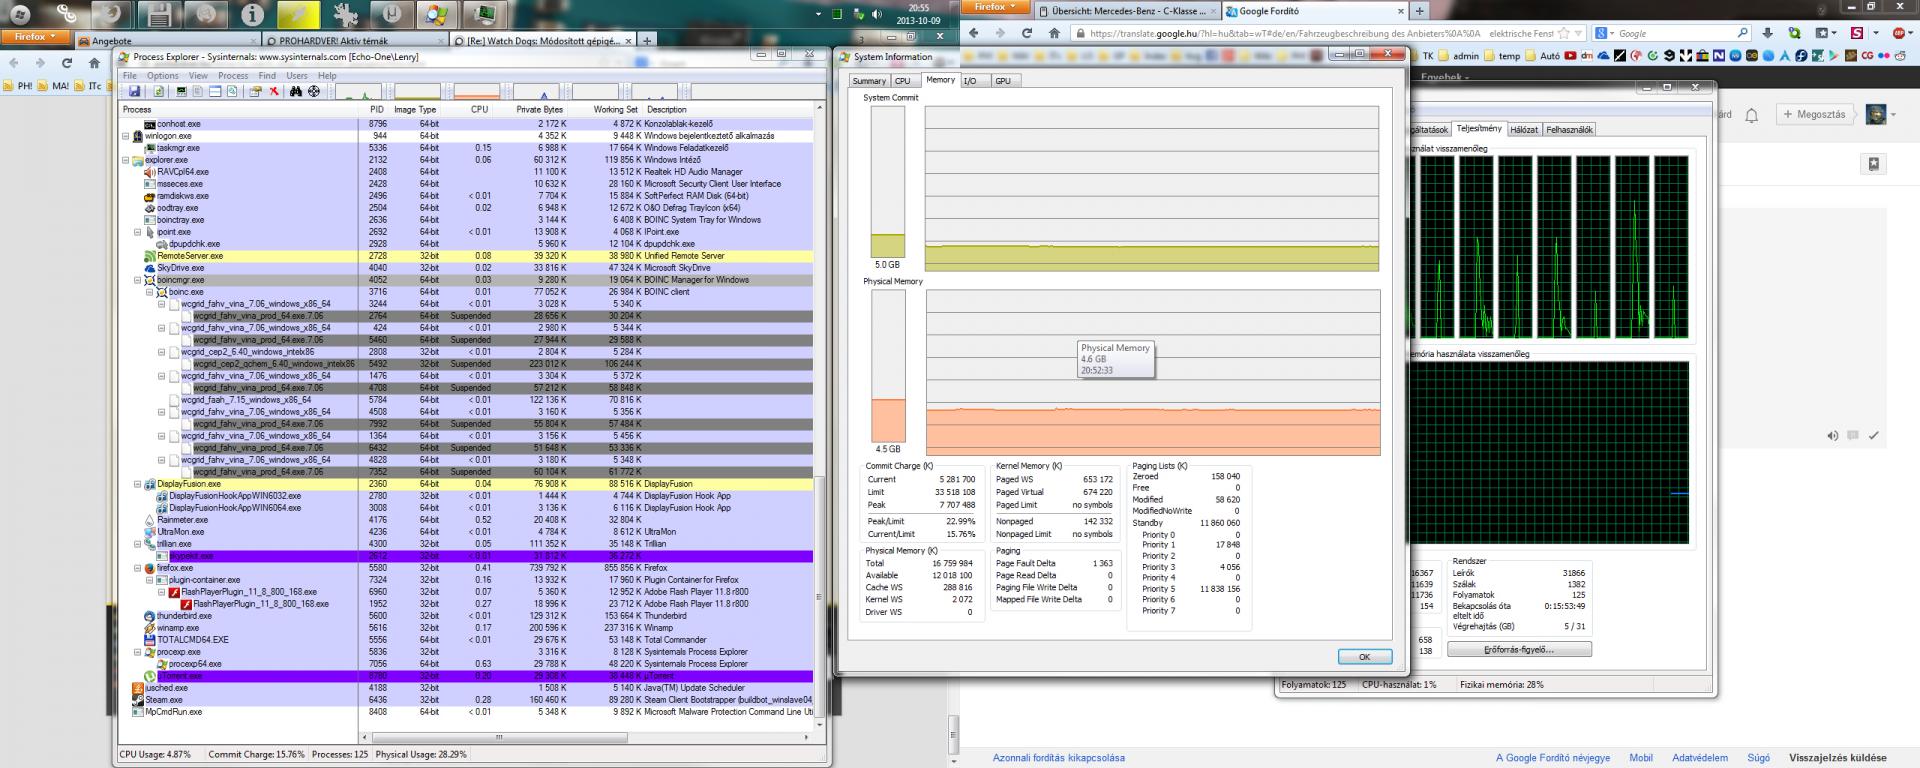Sort by the Private Bytes column header

(x=540, y=110)
